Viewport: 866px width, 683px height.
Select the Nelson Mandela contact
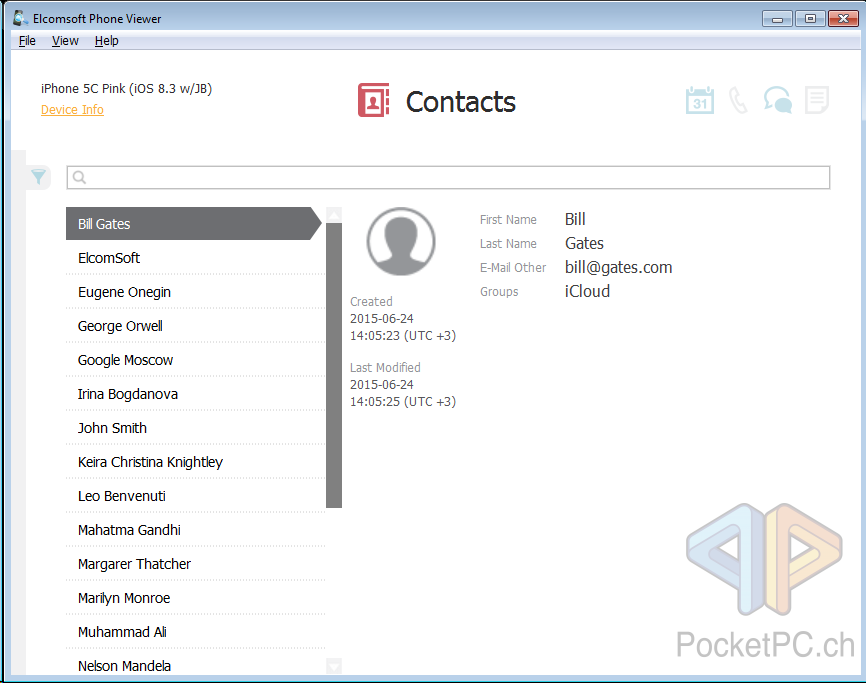(x=196, y=663)
